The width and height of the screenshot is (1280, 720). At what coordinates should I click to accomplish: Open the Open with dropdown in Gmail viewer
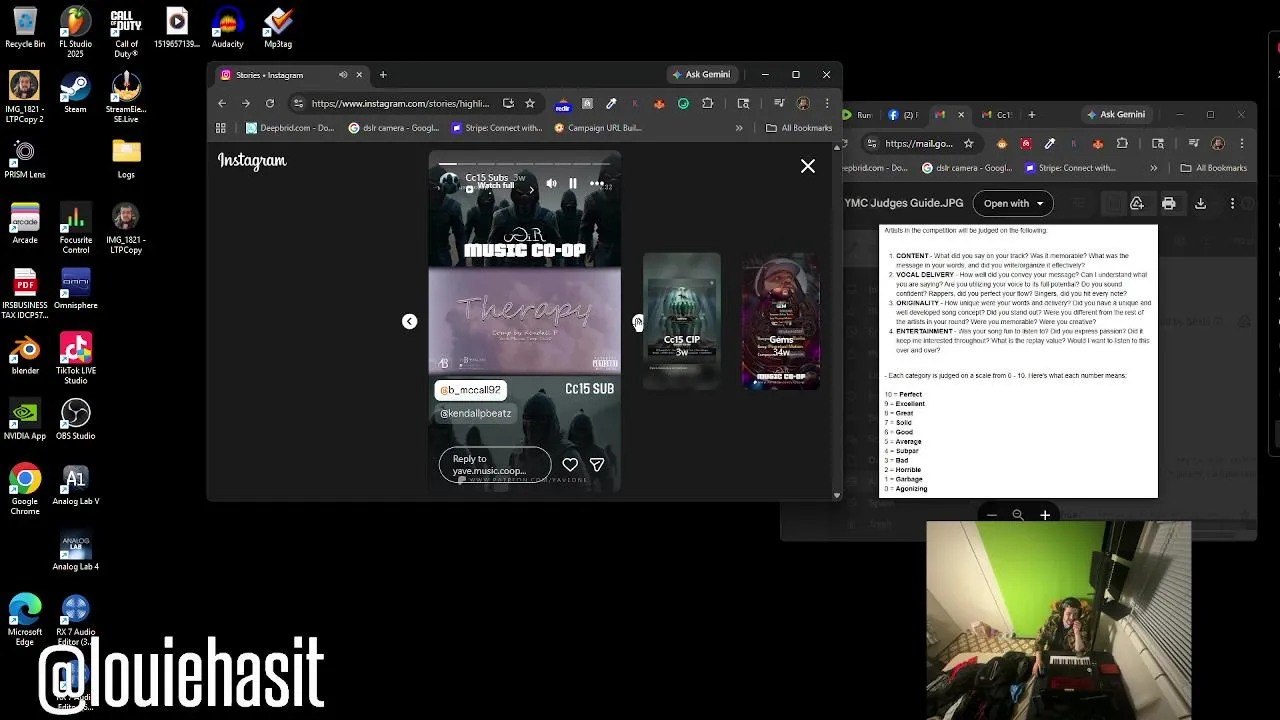(1013, 203)
